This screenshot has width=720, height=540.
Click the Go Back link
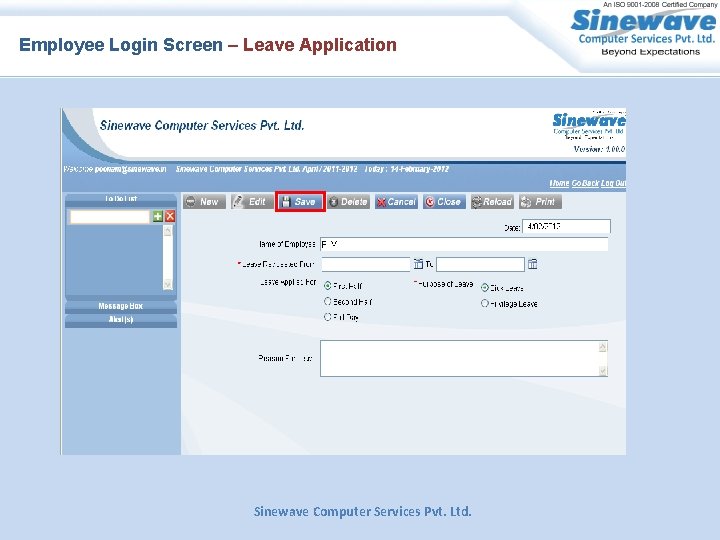tap(585, 183)
